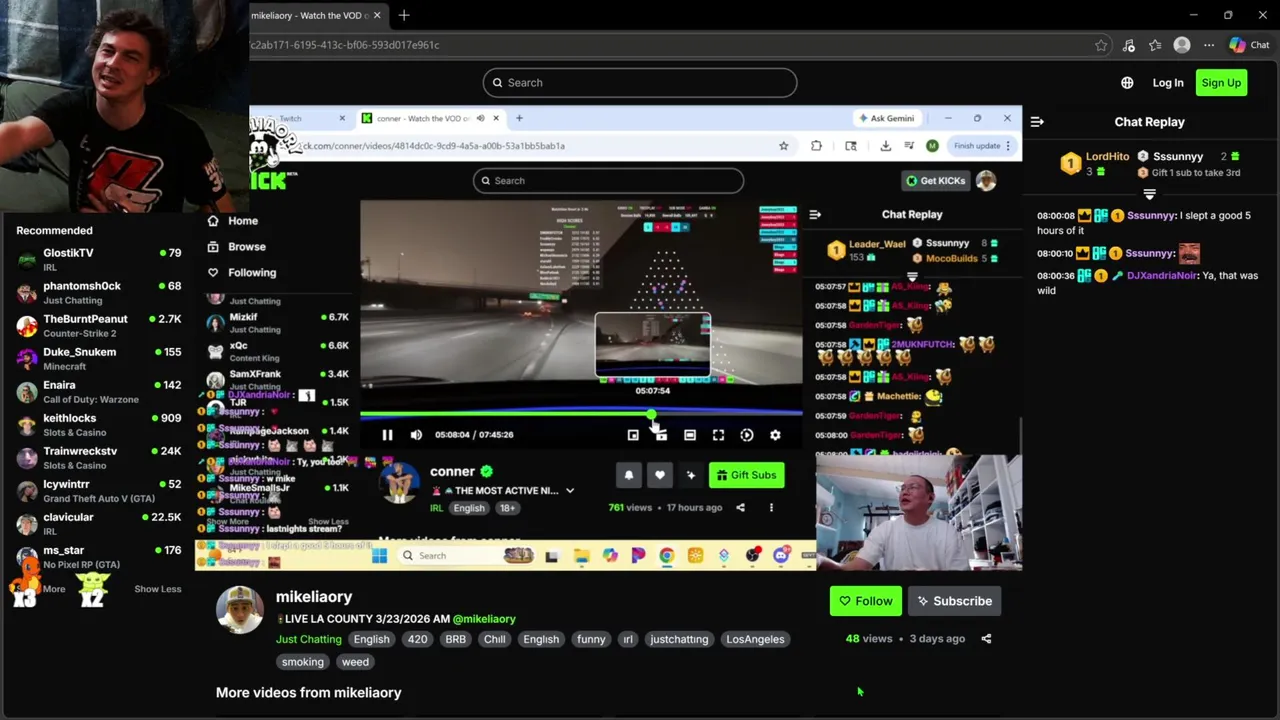Mute the conner VOD audio
This screenshot has height=720, width=1280.
416,435
